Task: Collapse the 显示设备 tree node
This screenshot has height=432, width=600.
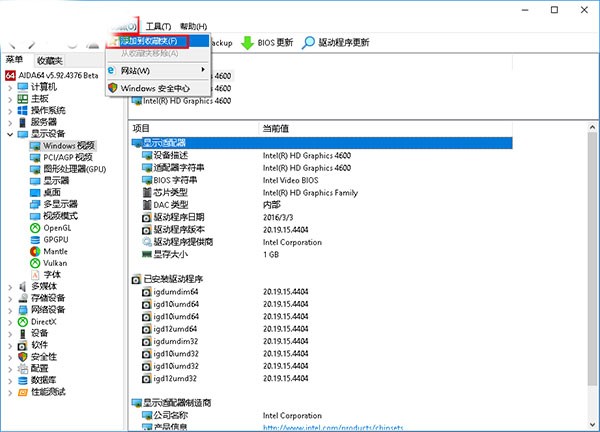Action: tap(10, 134)
